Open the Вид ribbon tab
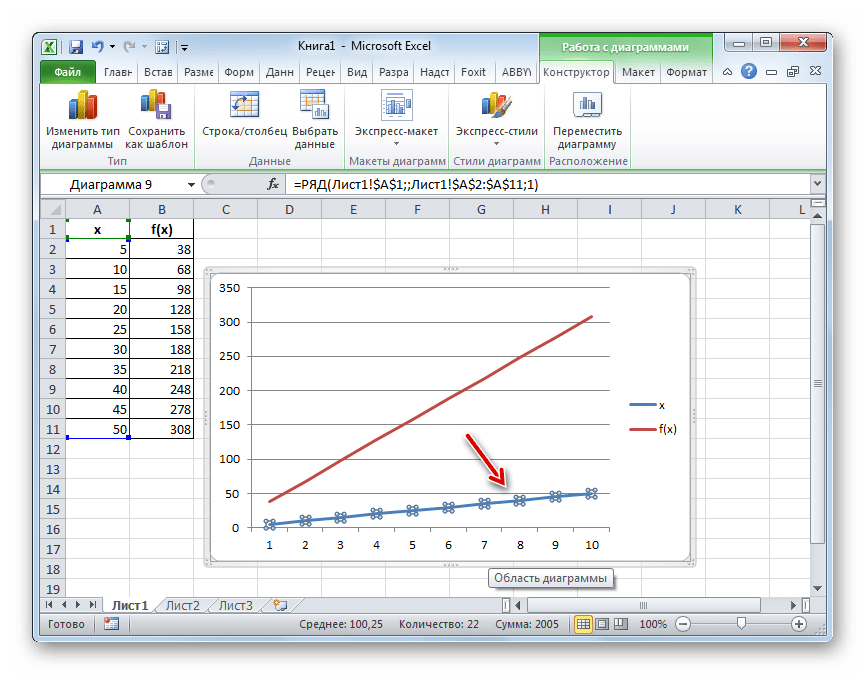The image size is (866, 675). pos(357,72)
